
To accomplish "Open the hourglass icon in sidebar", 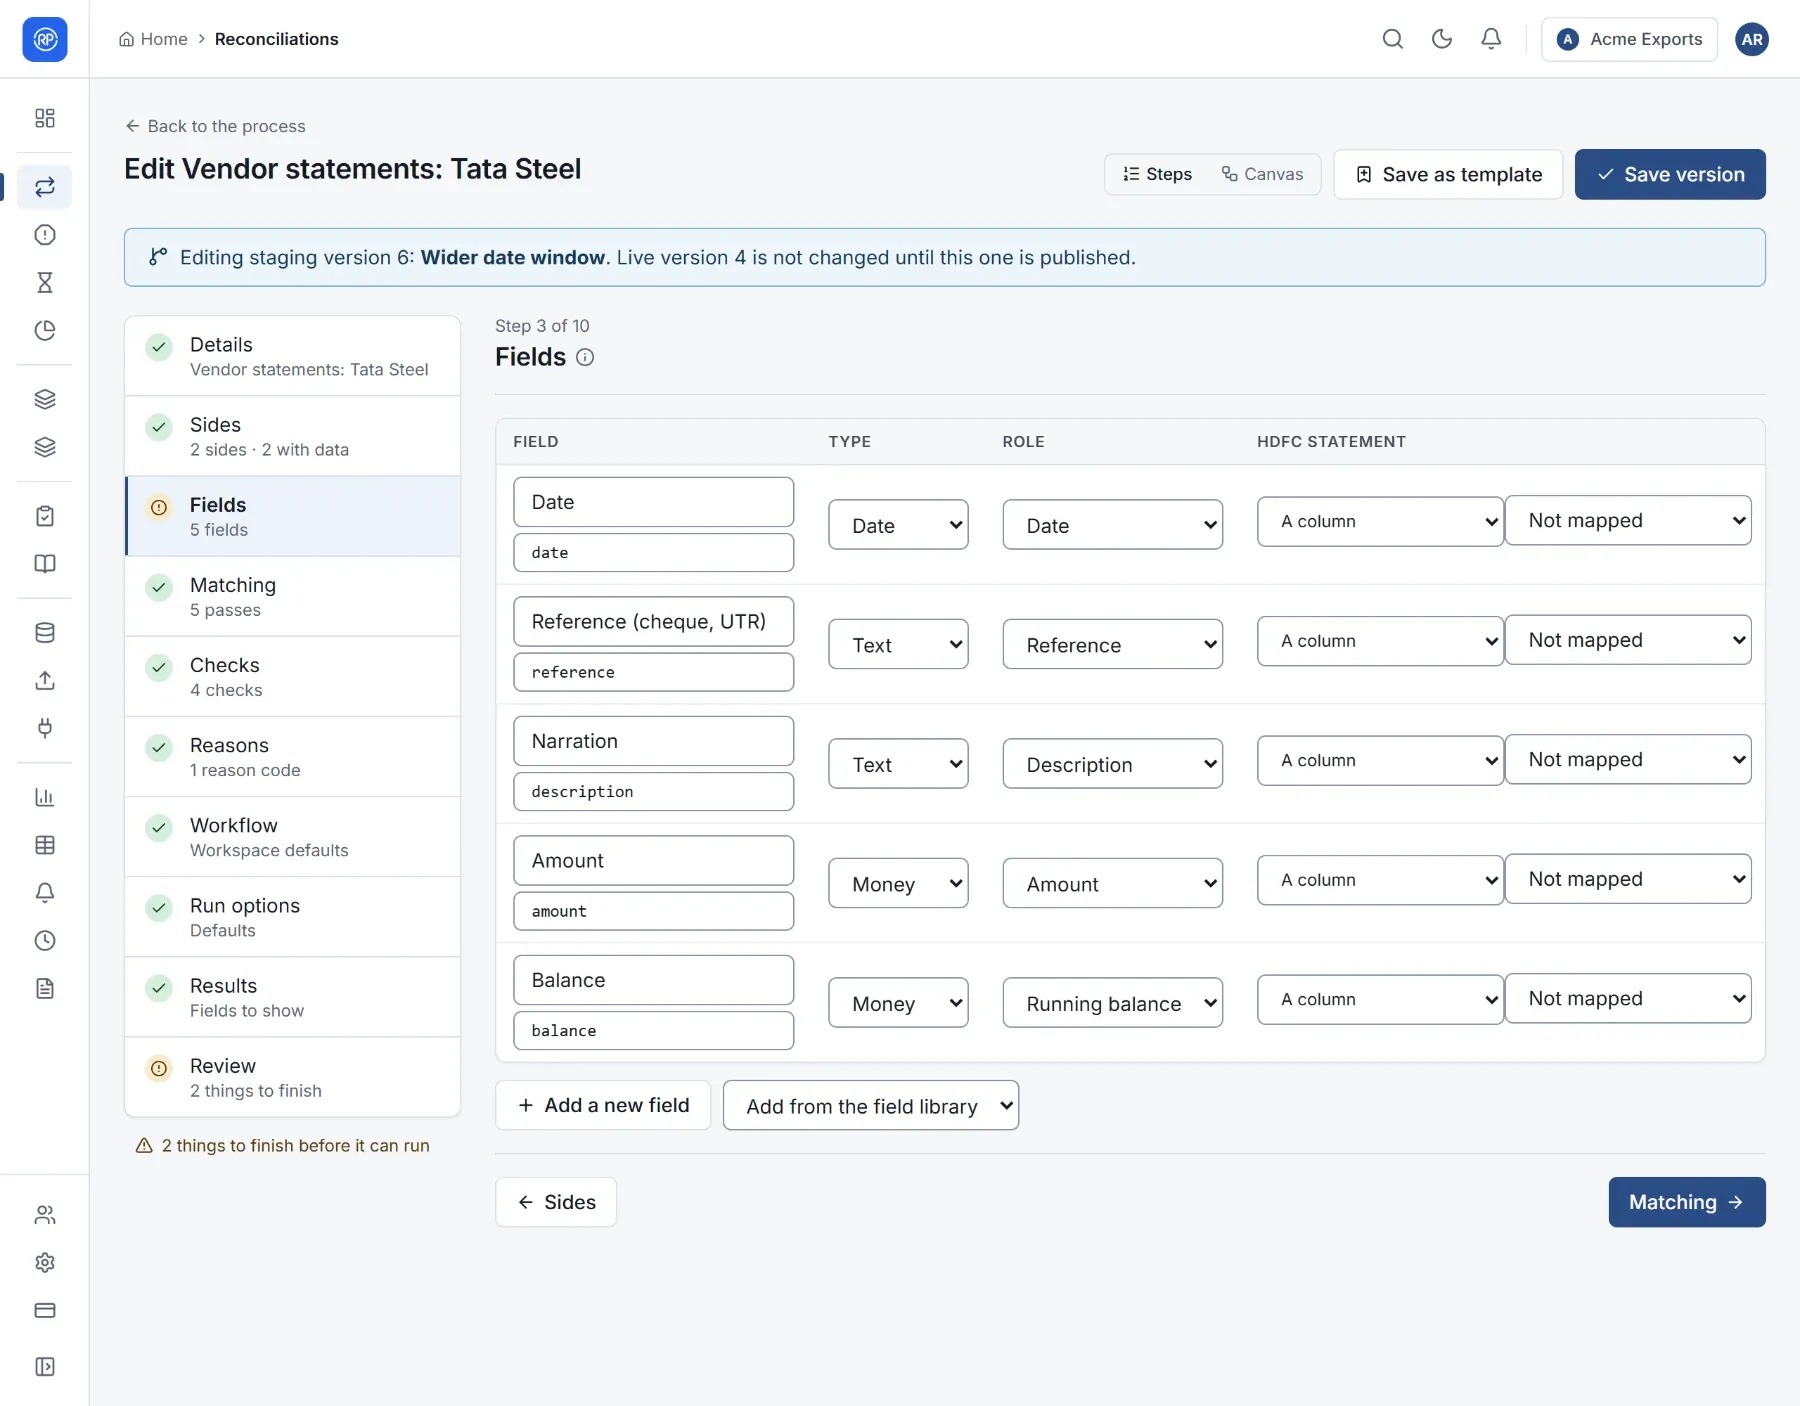I will tap(45, 283).
